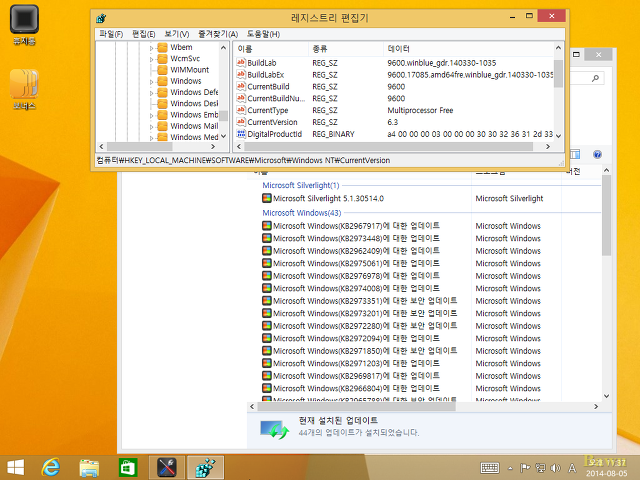Select the WIMMount folder icon
The height and width of the screenshot is (480, 640).
point(162,70)
